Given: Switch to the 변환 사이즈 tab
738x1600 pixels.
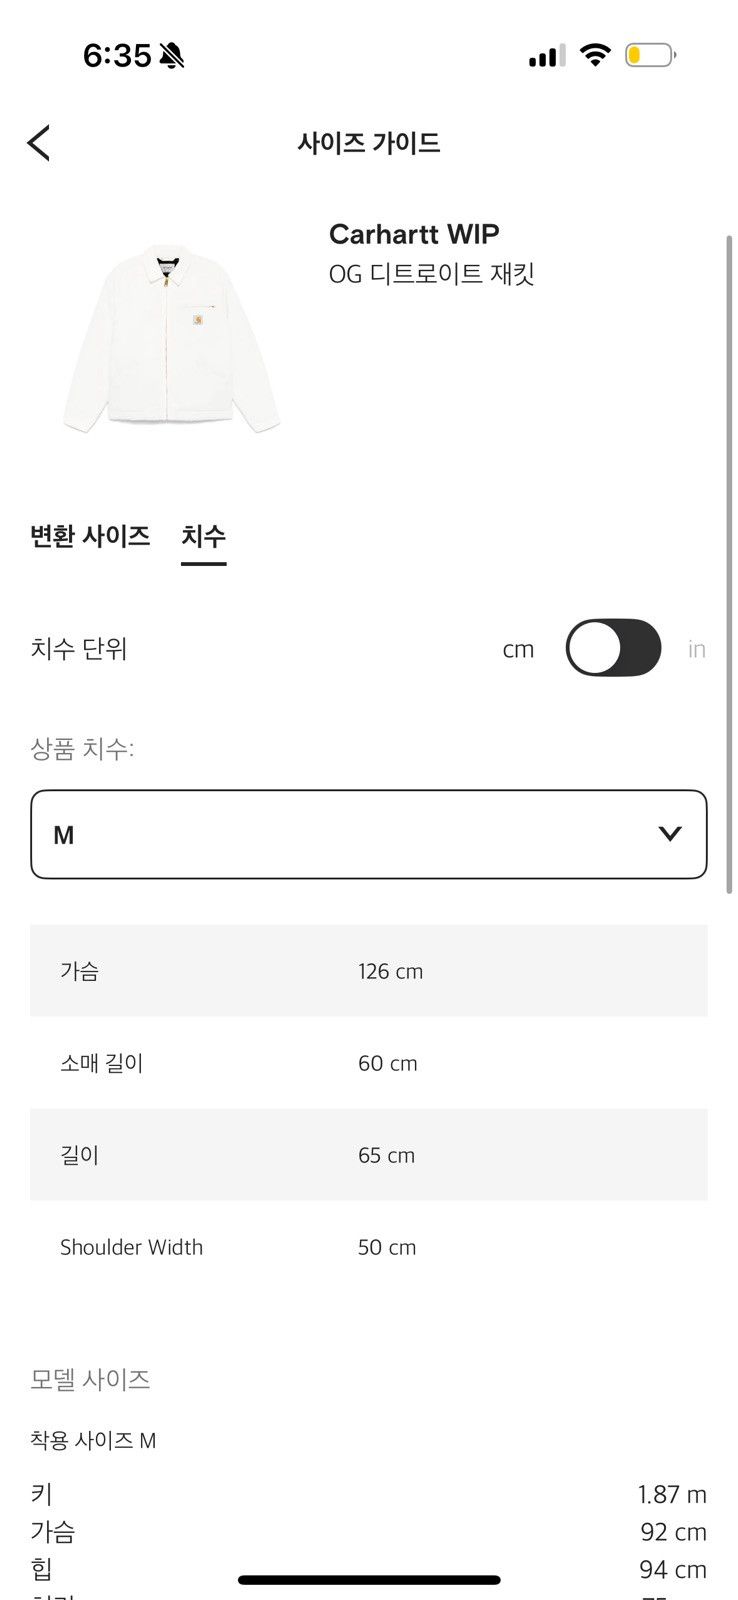Looking at the screenshot, I should point(90,536).
